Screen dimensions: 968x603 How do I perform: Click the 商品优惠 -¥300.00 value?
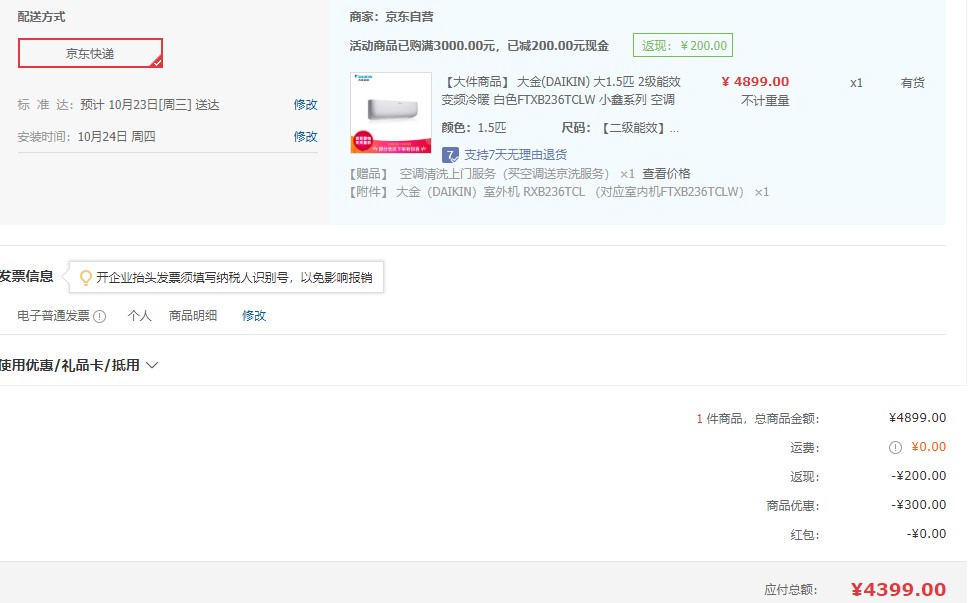[919, 505]
